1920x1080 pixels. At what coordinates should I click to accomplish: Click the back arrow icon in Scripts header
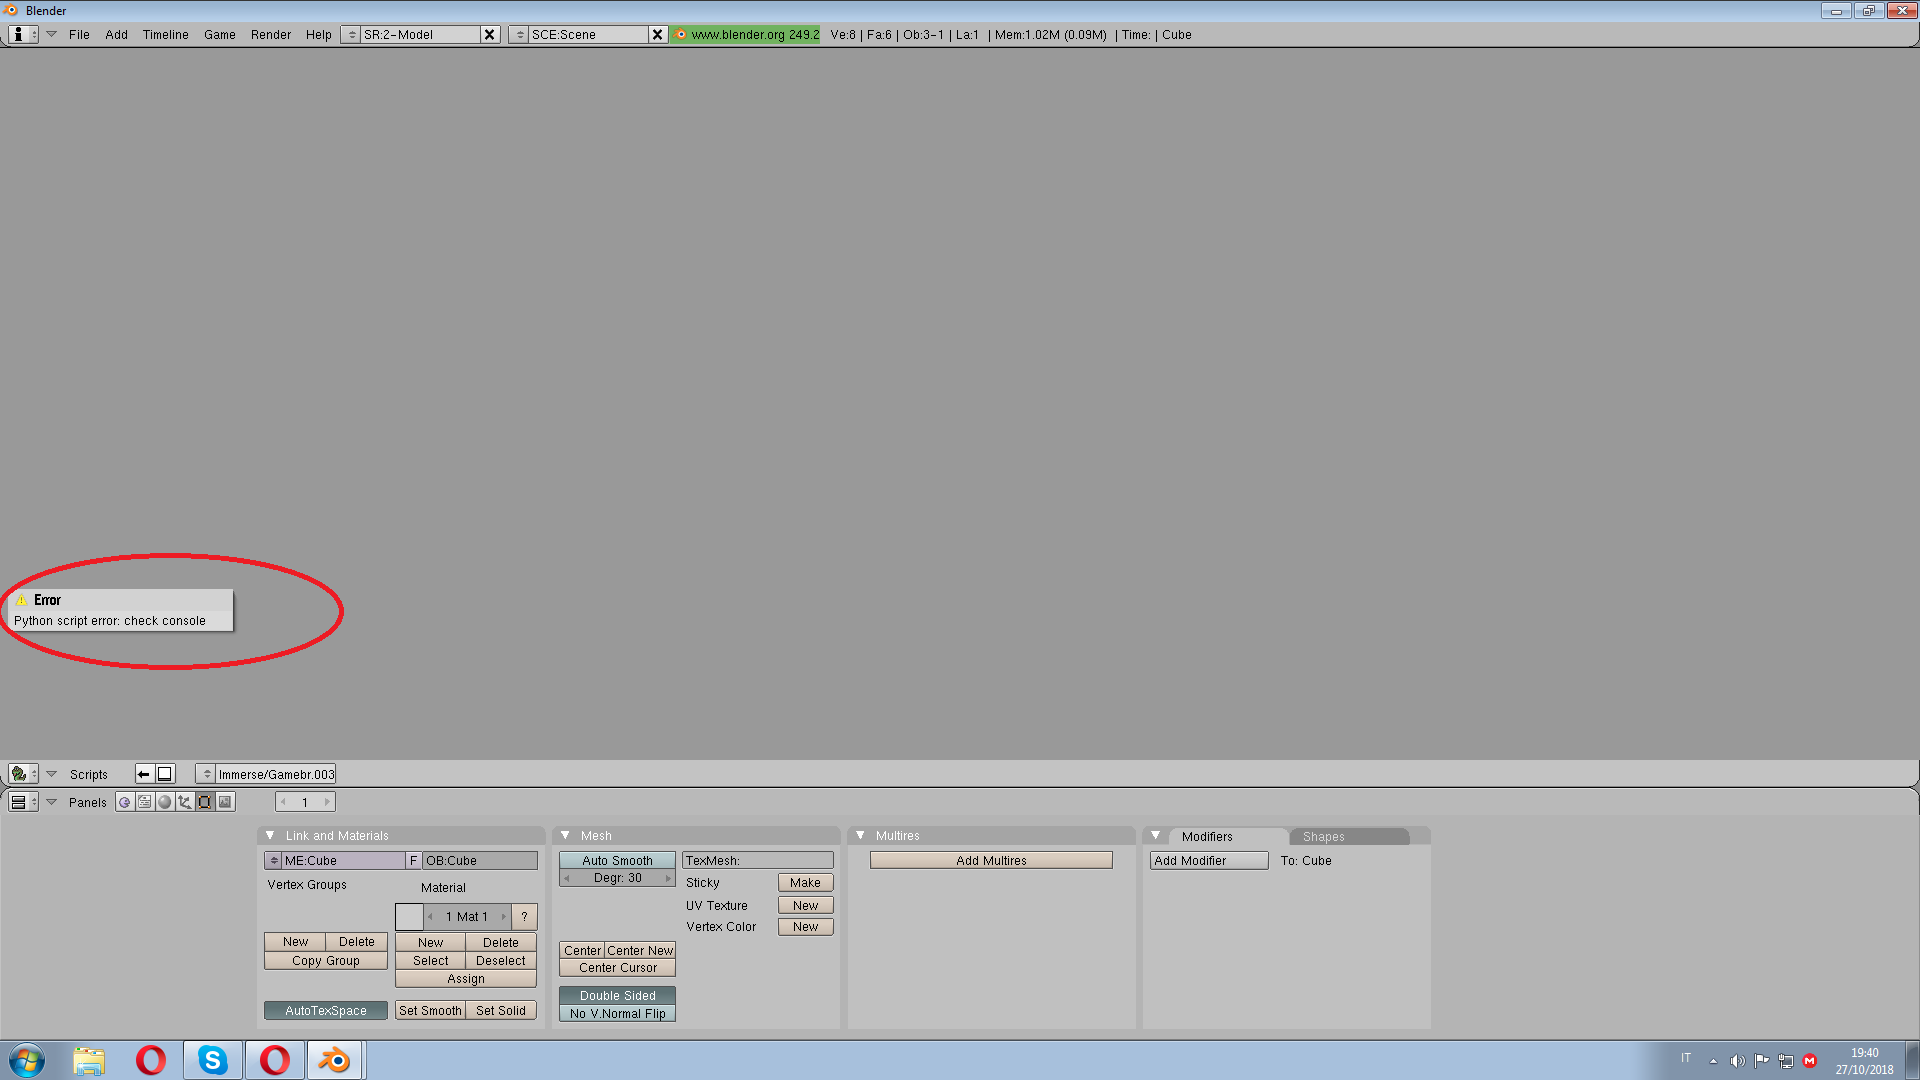(x=144, y=774)
